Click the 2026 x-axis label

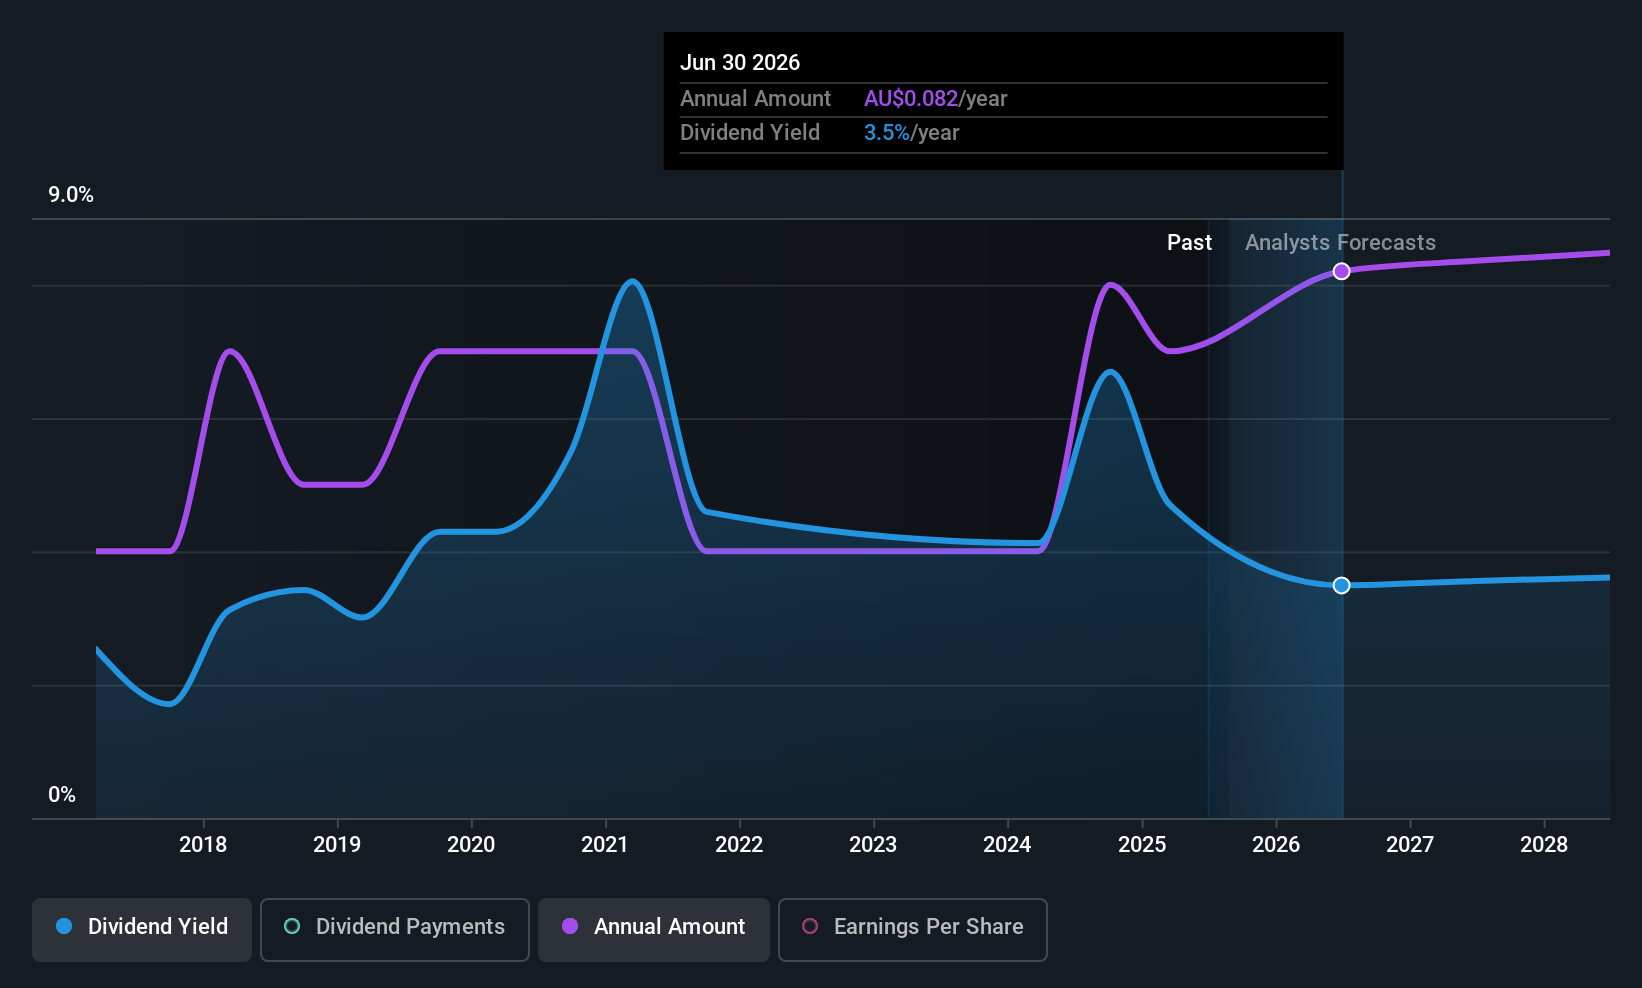coord(1276,845)
